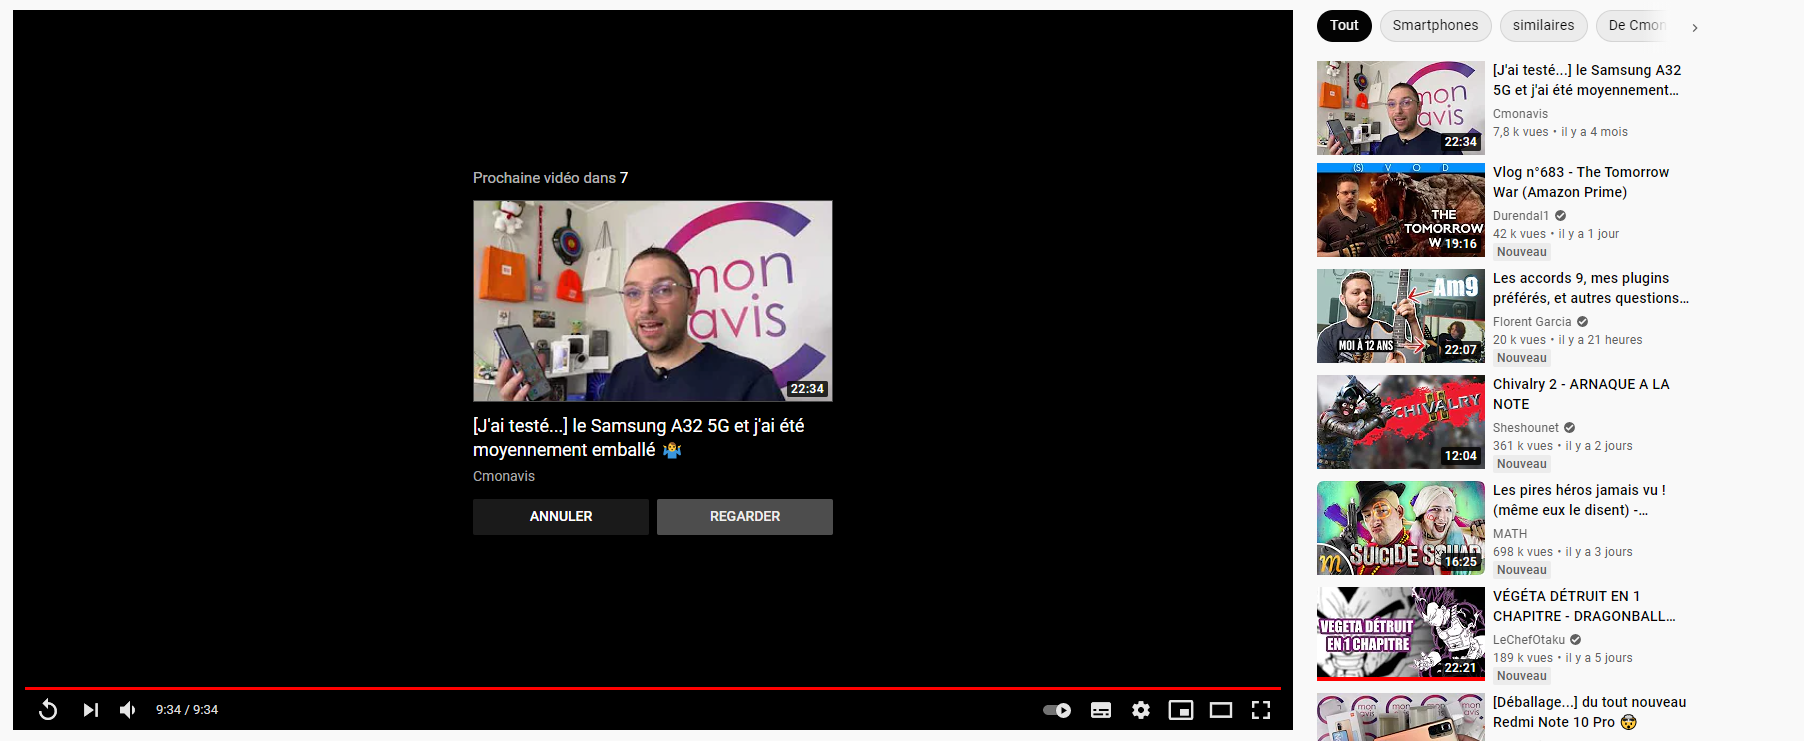Toggle the autoplay switch

click(1057, 710)
